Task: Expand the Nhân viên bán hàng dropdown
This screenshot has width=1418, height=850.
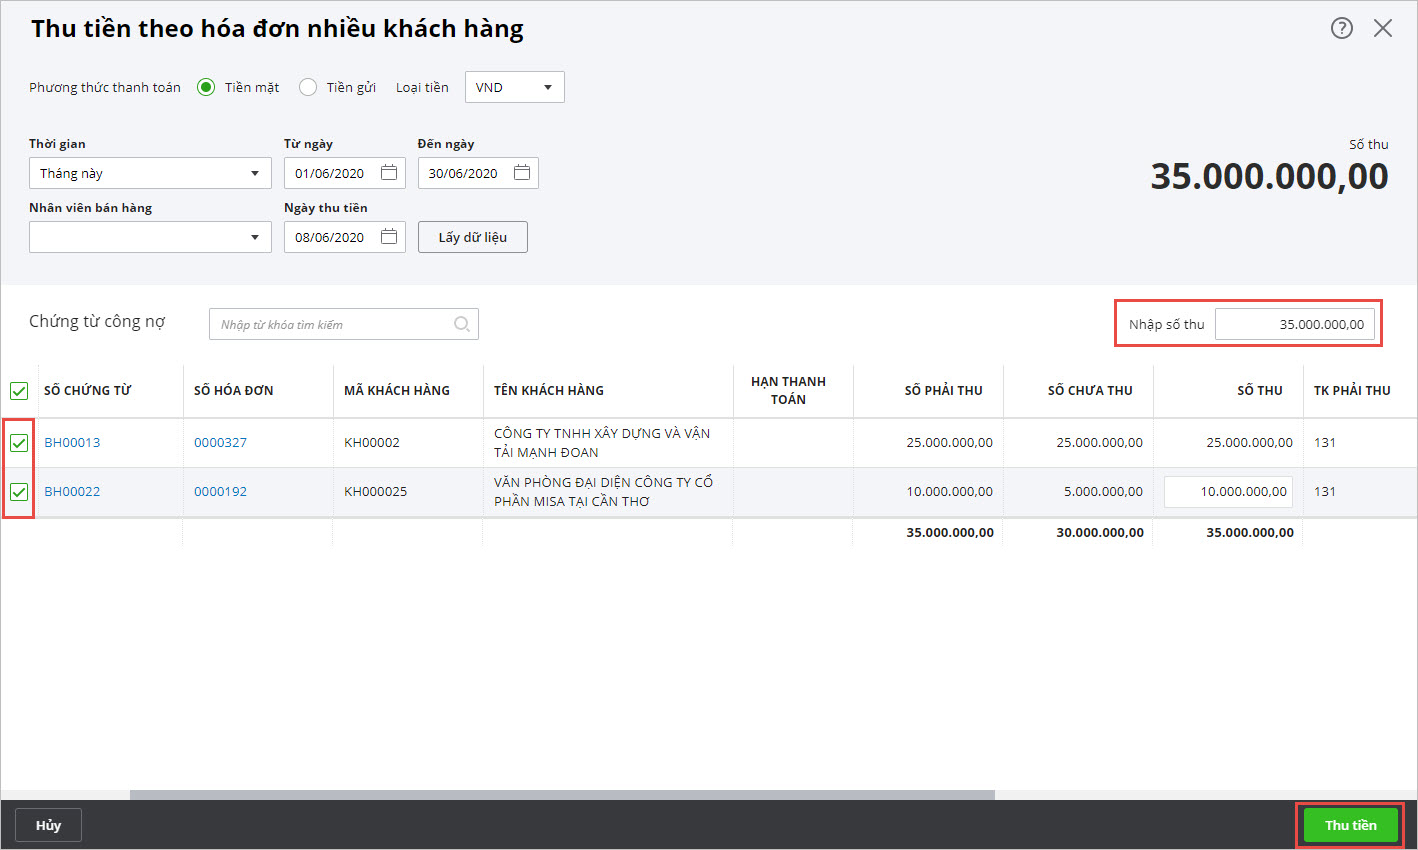Action: (x=150, y=237)
